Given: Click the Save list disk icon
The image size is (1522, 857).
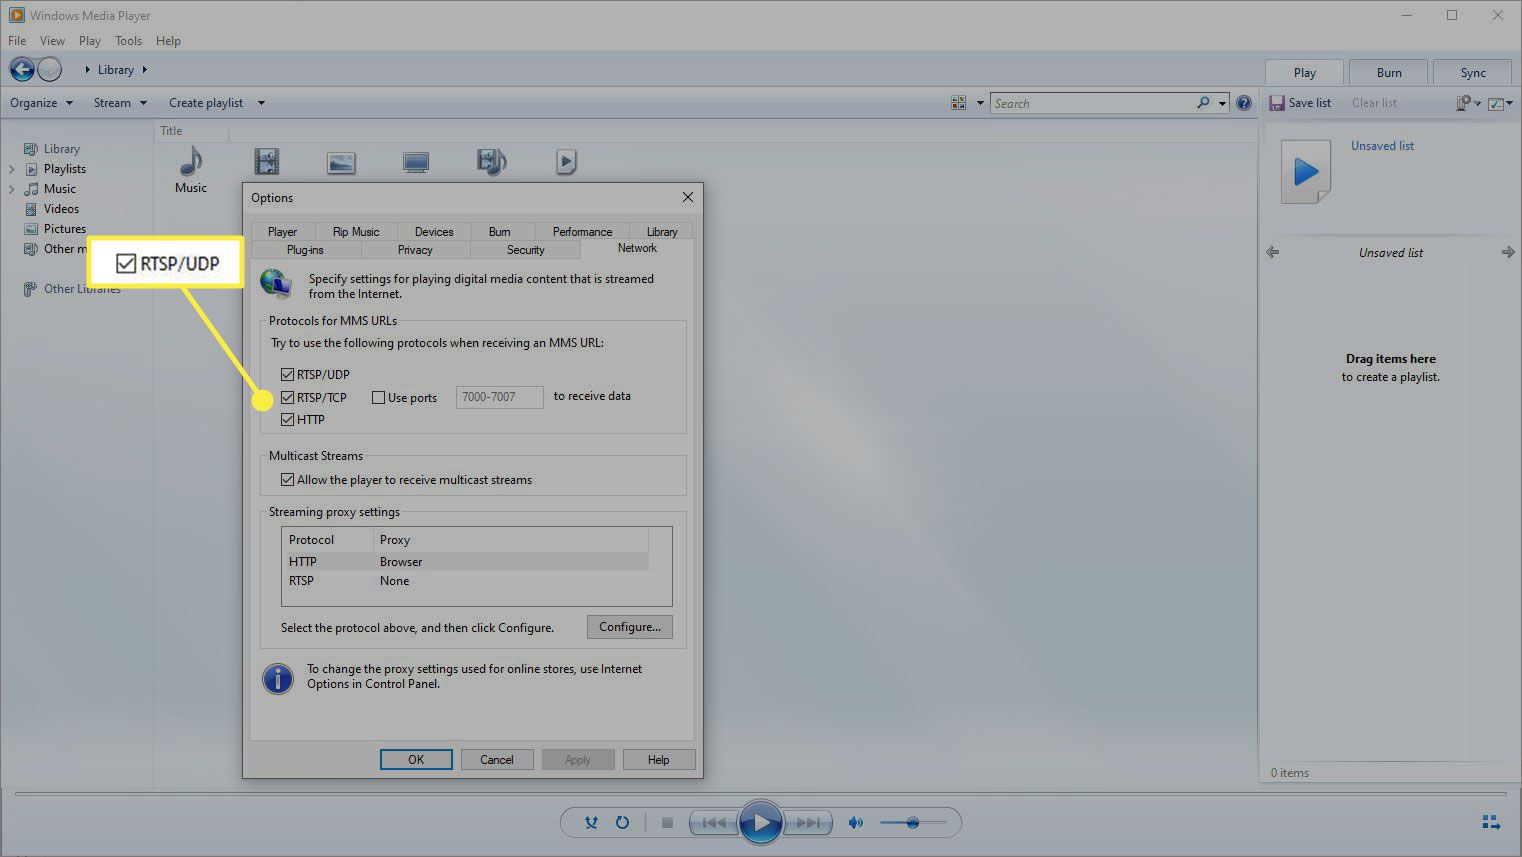Looking at the screenshot, I should click(x=1276, y=103).
